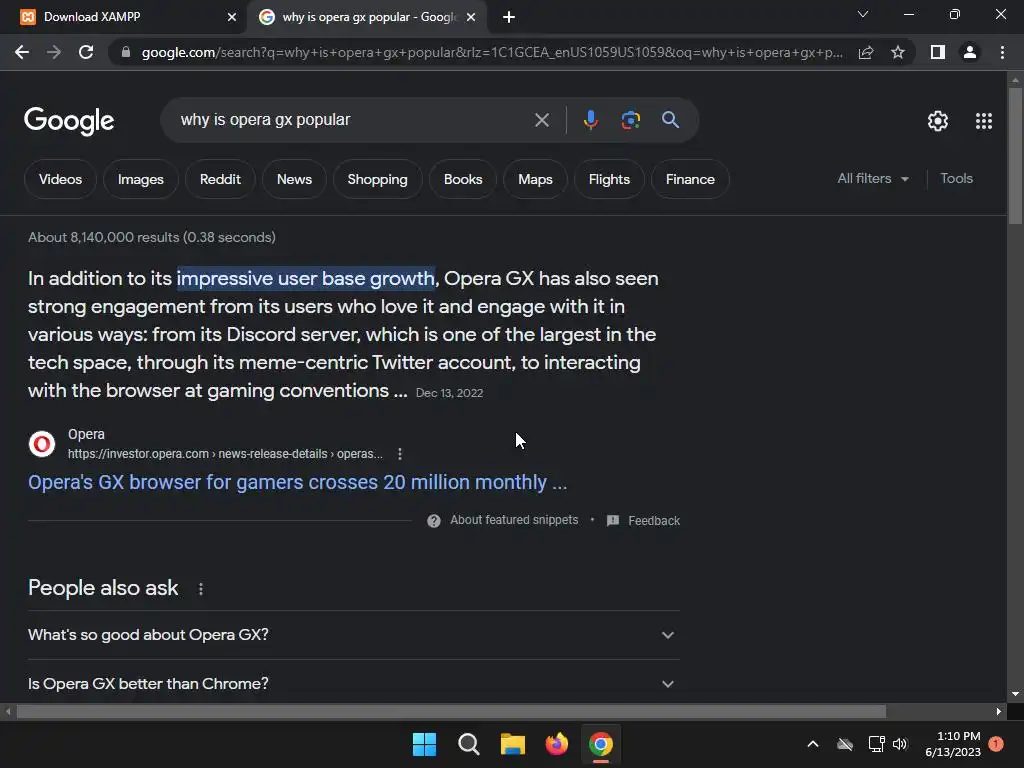Viewport: 1024px width, 768px height.
Task: Click the address bar URL
Action: (x=491, y=52)
